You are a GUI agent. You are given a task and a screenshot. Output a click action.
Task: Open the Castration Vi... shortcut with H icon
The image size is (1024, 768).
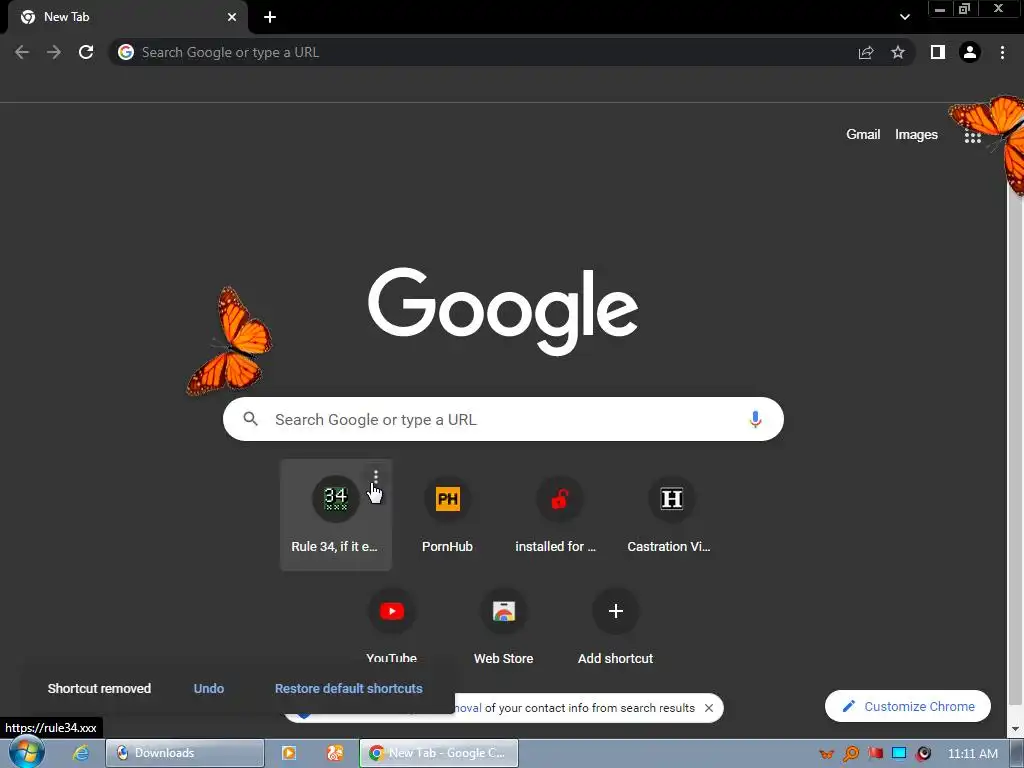tap(671, 515)
